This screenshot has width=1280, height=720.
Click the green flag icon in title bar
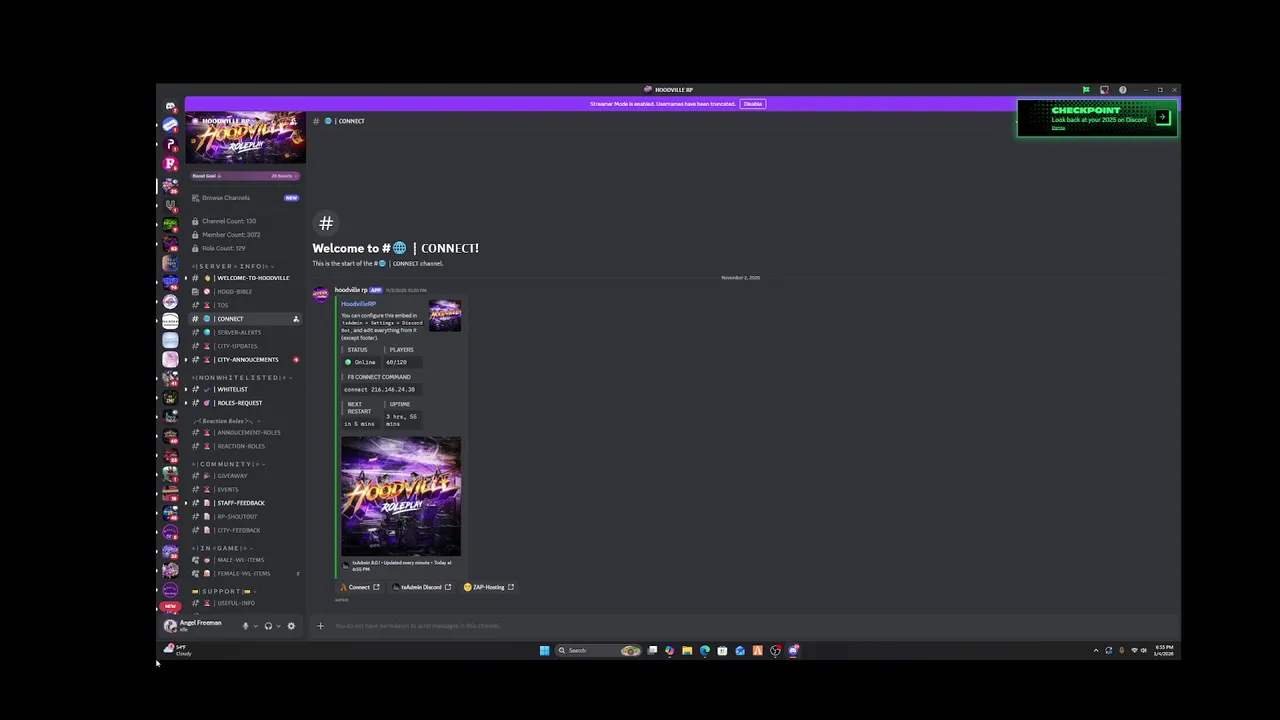(x=1085, y=90)
